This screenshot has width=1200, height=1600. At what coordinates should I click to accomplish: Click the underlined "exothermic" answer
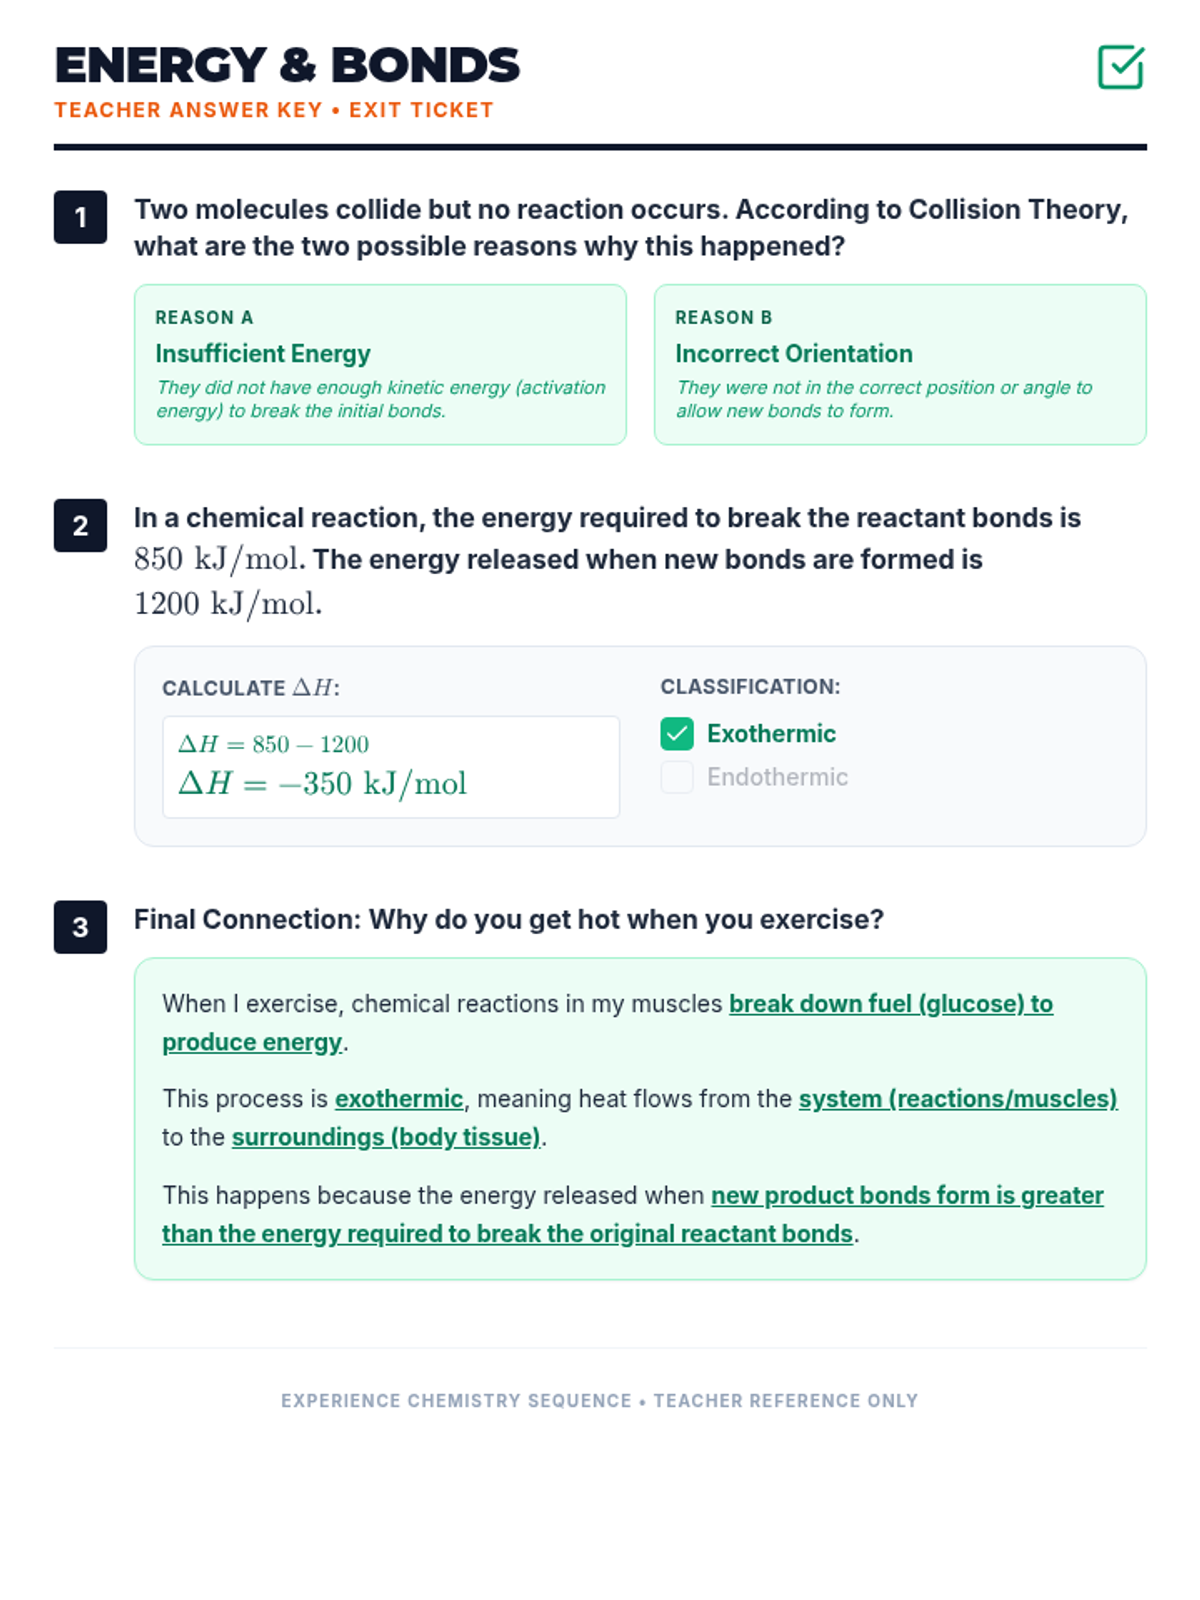(399, 1099)
